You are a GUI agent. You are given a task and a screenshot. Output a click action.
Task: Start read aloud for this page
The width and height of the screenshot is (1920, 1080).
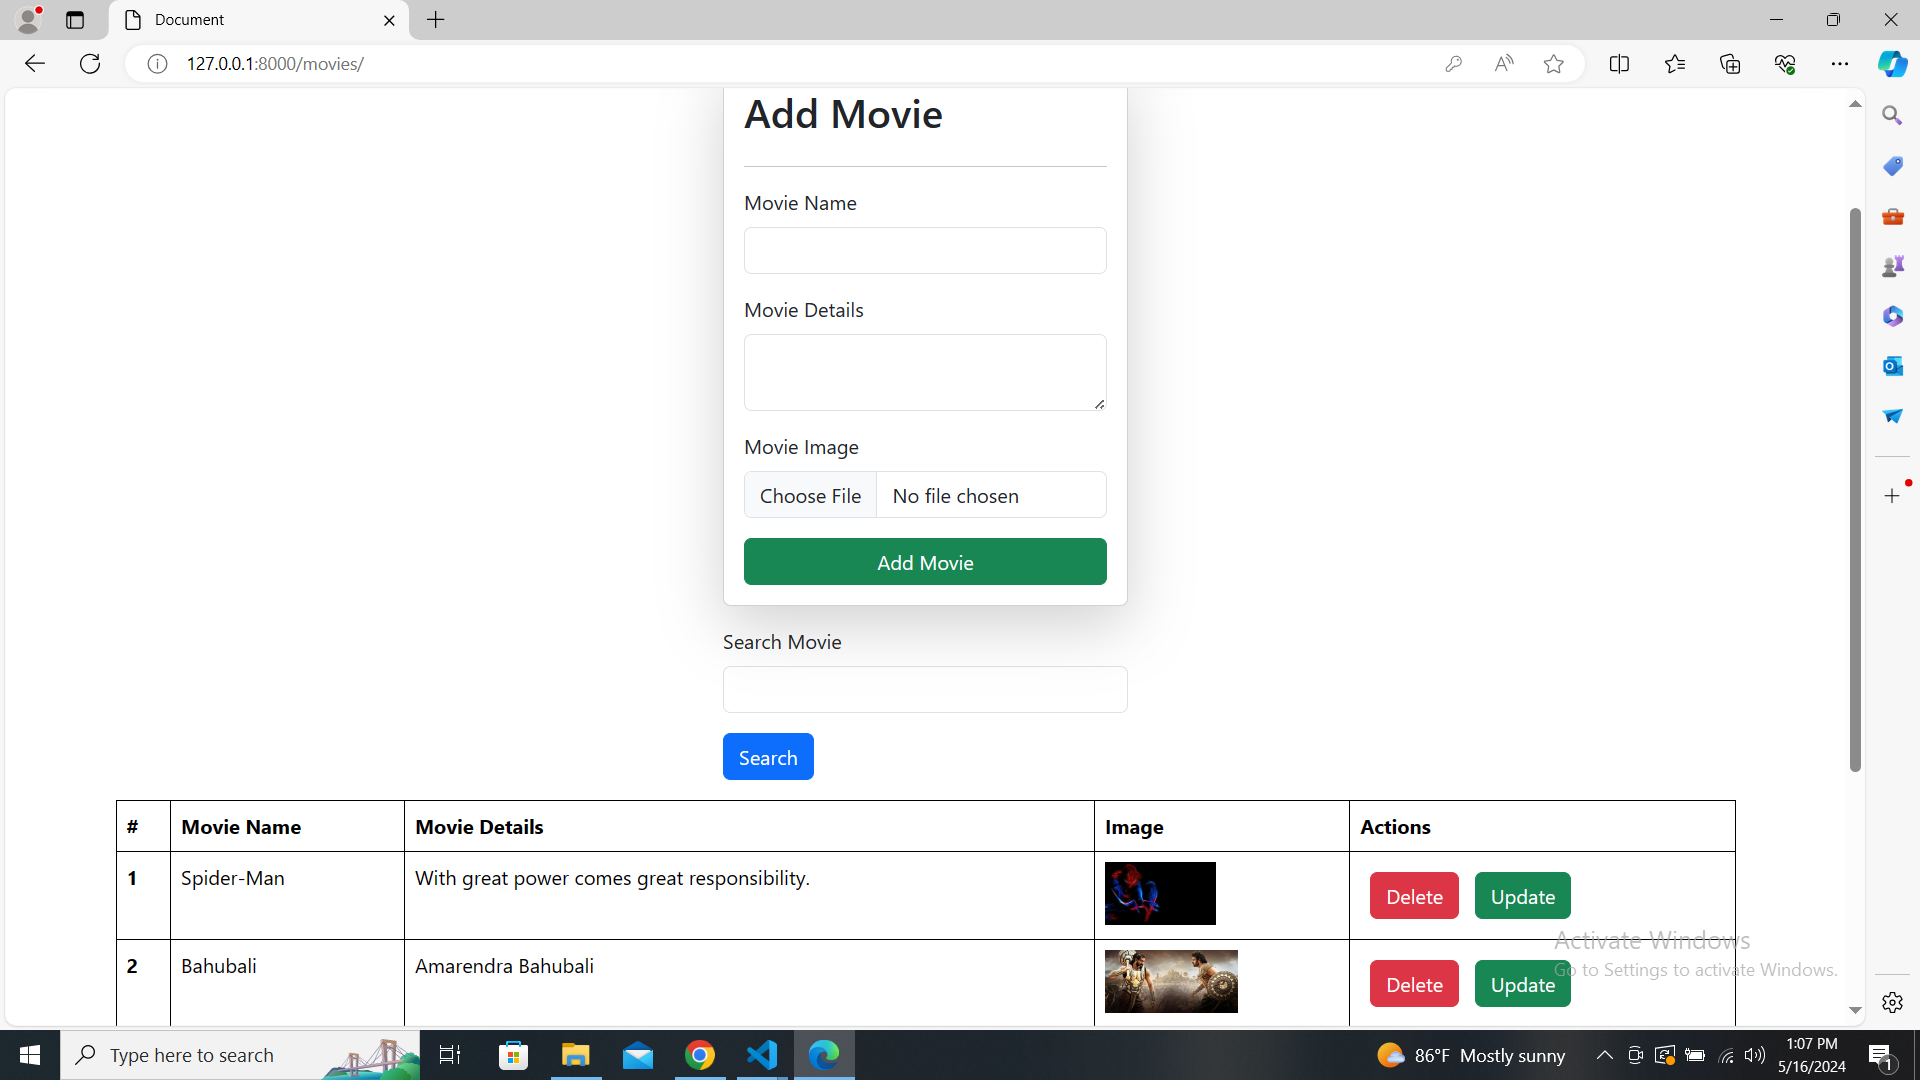(1504, 63)
